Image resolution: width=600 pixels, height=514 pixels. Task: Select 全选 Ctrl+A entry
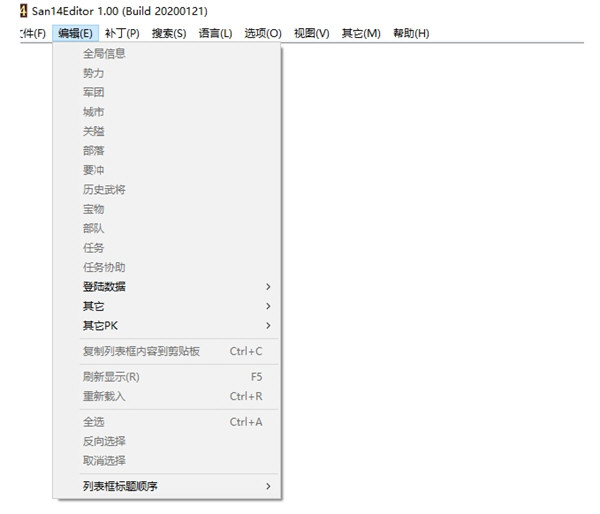167,422
